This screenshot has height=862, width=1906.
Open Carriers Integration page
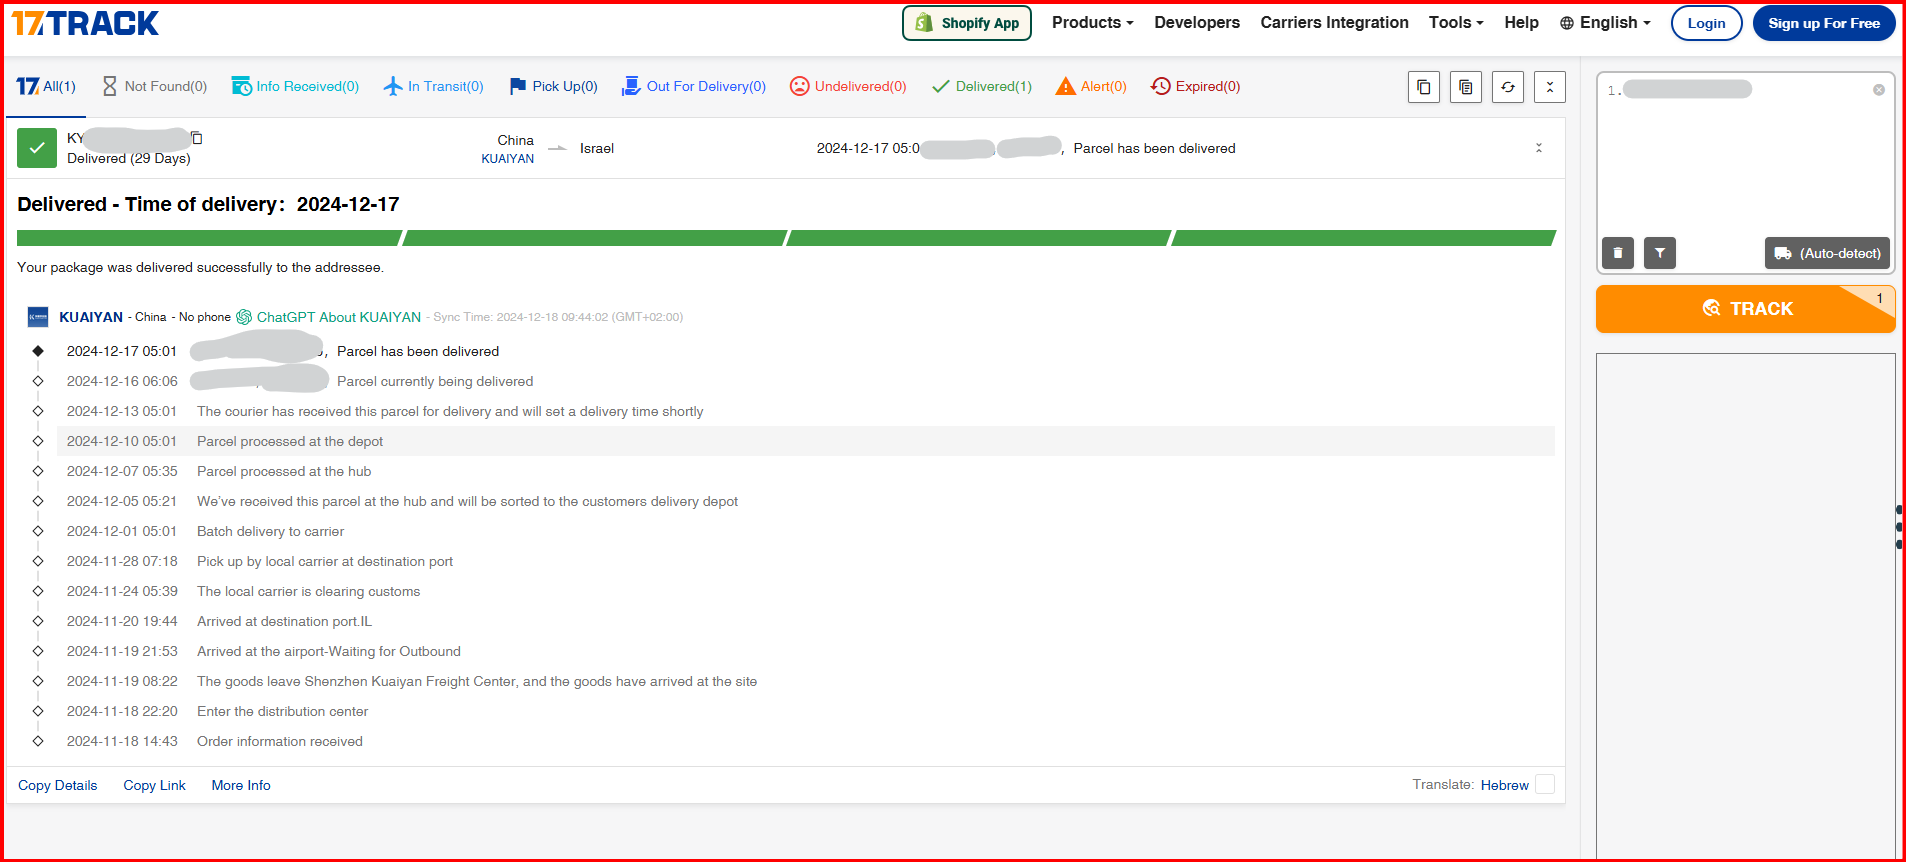point(1334,23)
